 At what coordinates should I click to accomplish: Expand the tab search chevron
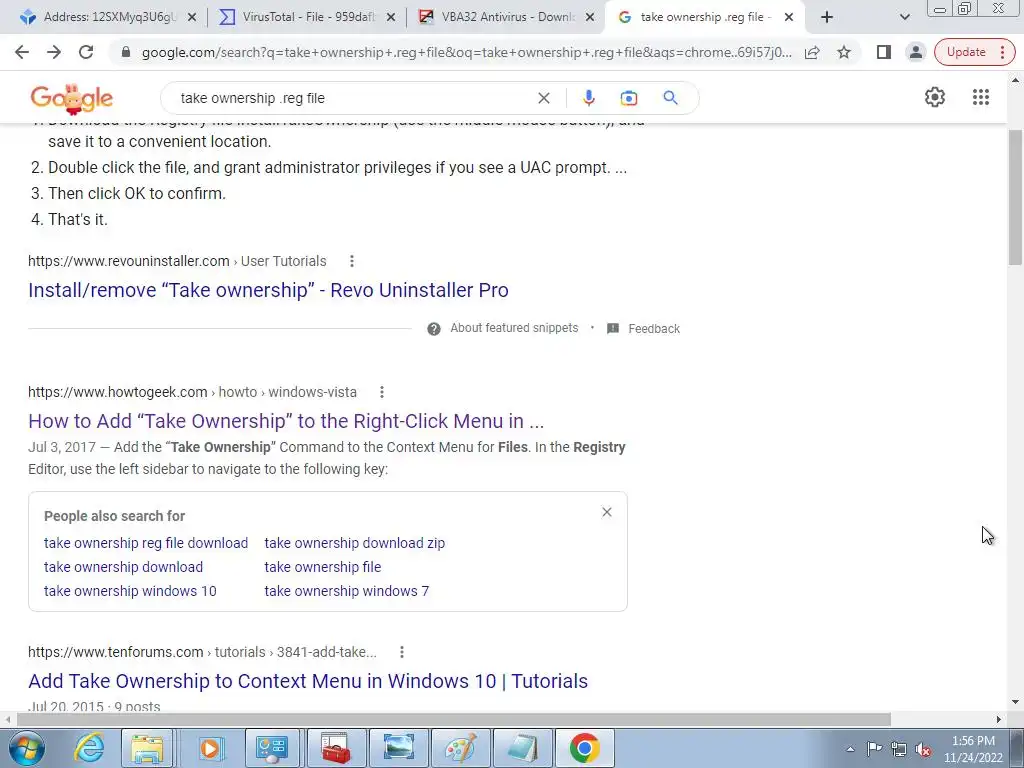904,18
